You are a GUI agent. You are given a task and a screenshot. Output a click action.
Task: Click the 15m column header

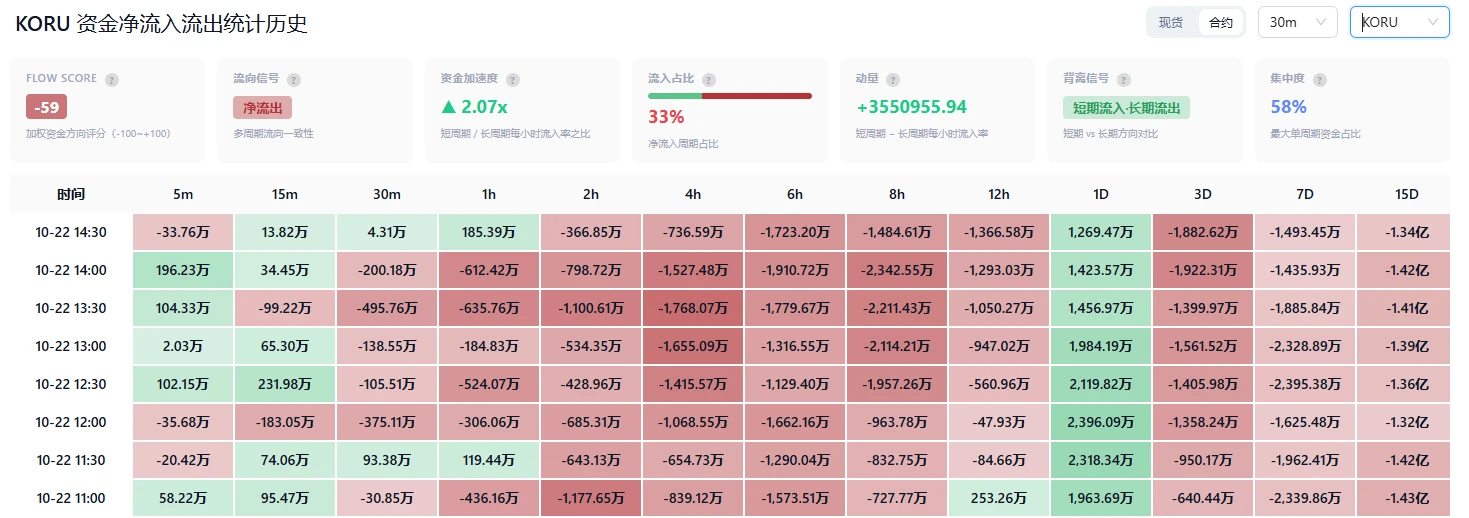click(285, 194)
